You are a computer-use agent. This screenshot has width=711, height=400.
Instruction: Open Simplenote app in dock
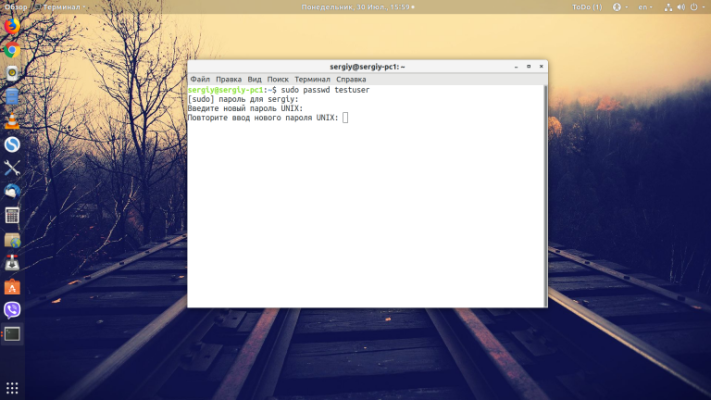pos(12,144)
